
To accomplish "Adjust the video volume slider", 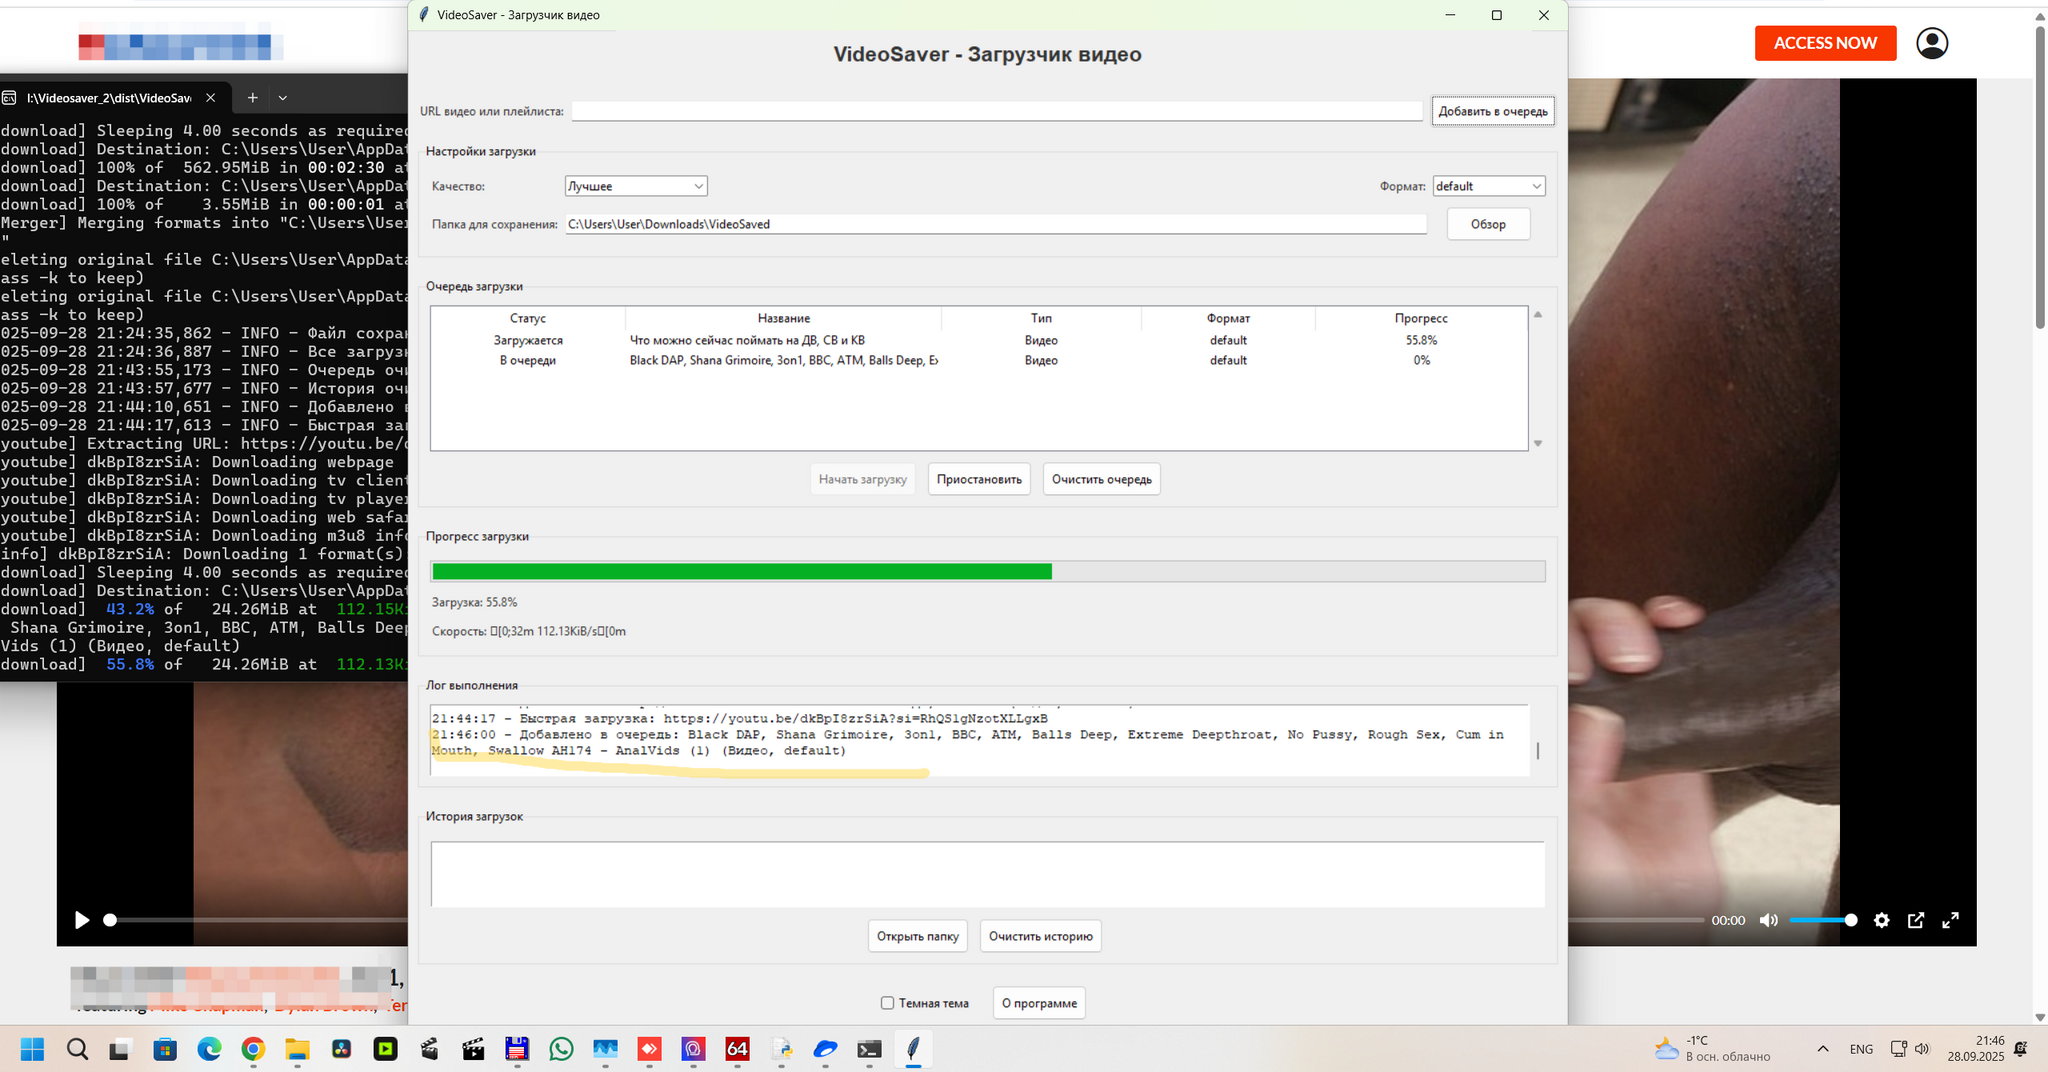I will [x=1820, y=920].
